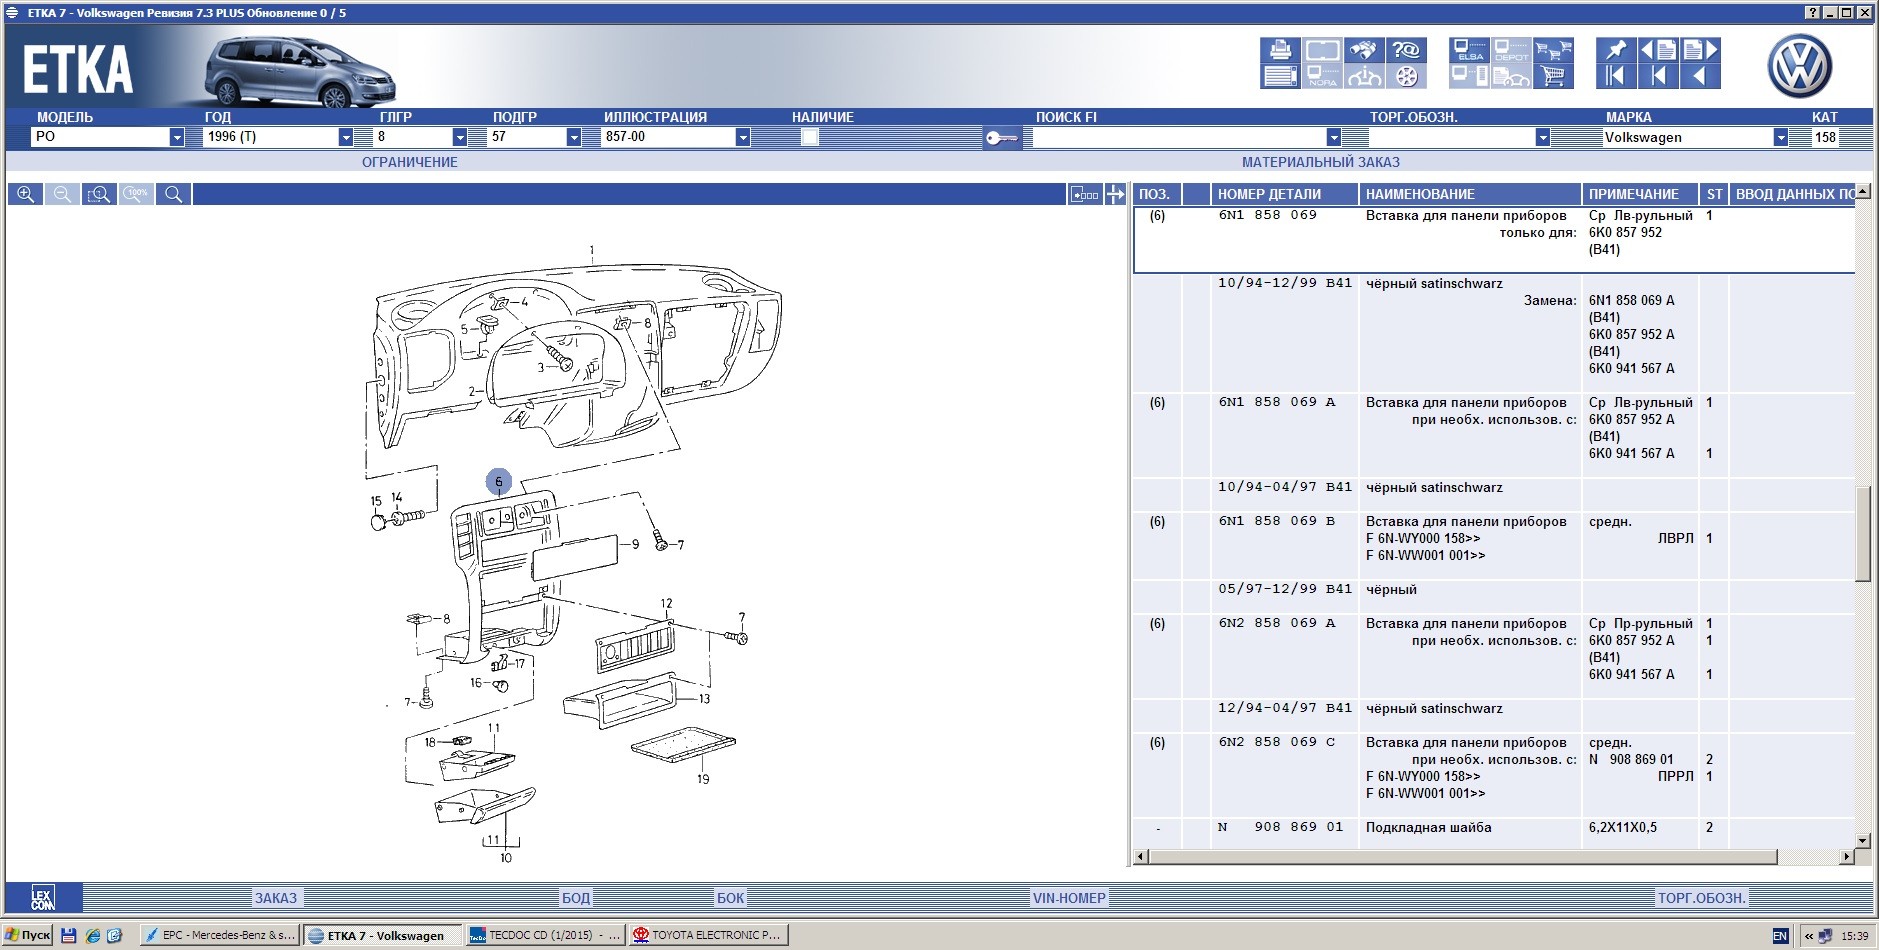Expand the МОДЕЛЬ dropdown showing PO
Viewport: 1879px width, 950px height.
(177, 137)
